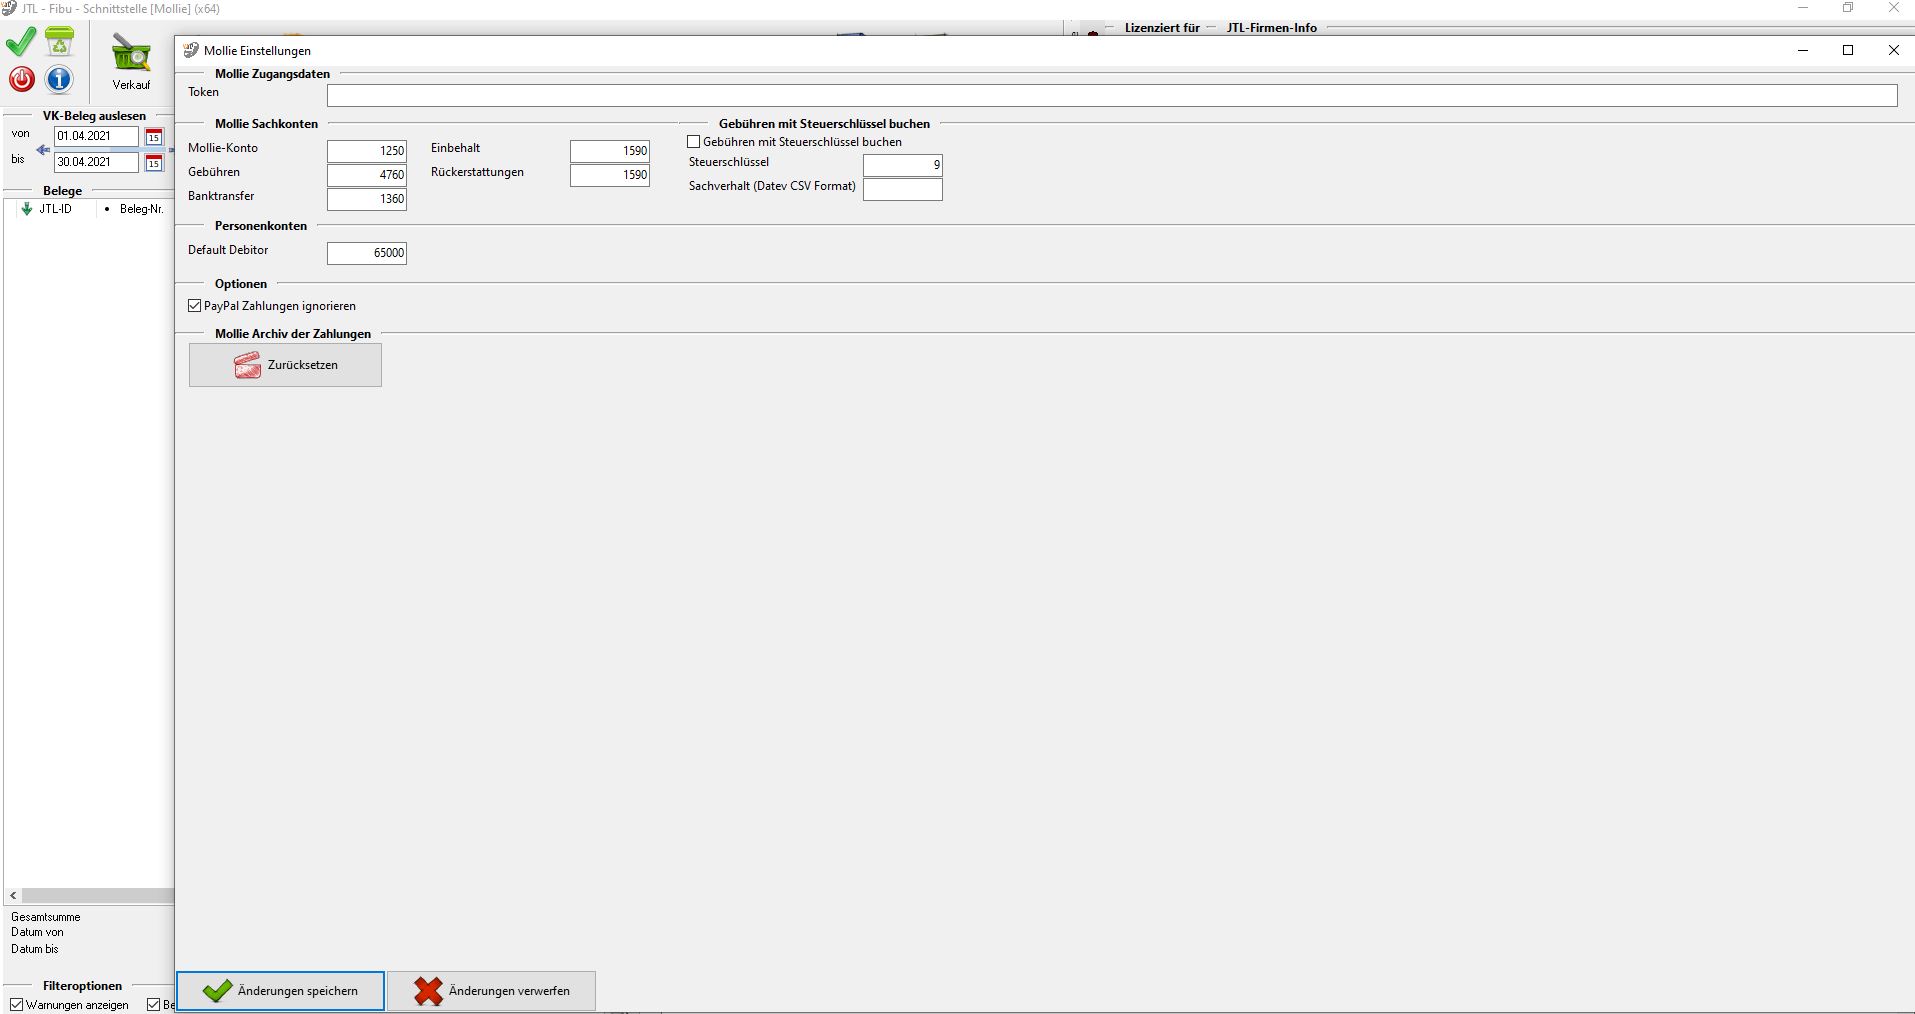Uncheck 'PayPal Zahlungen ignorieren'
The width and height of the screenshot is (1915, 1014).
tap(195, 306)
